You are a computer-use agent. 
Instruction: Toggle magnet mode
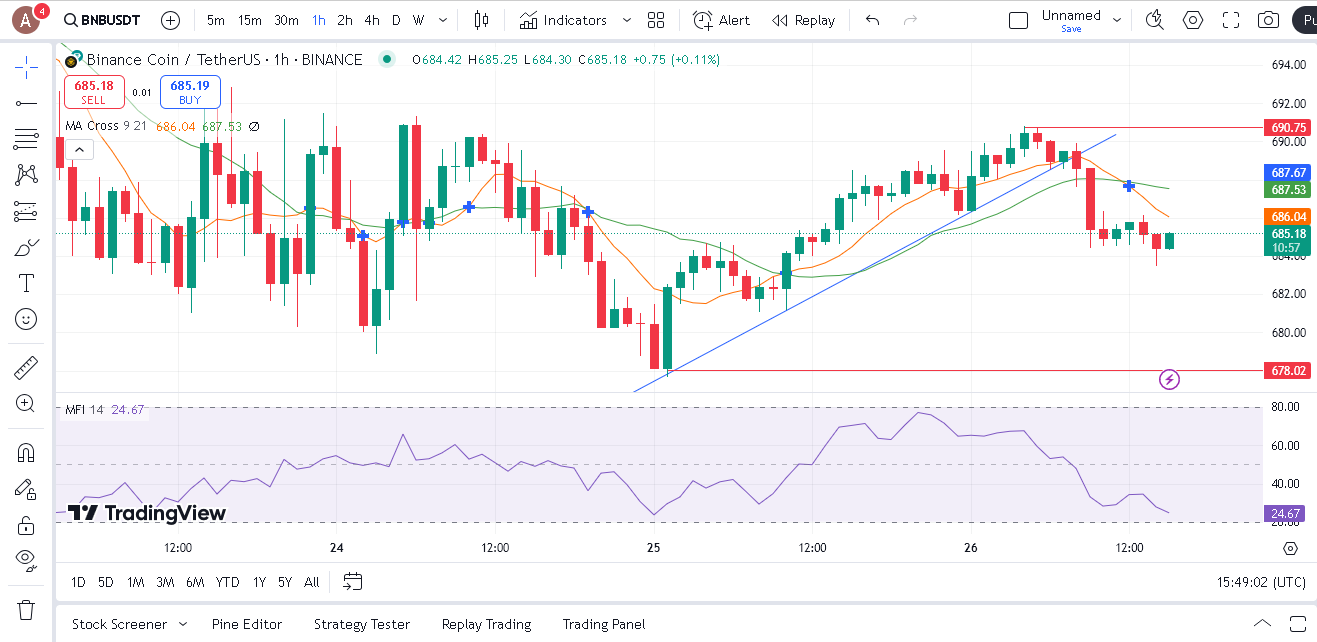(26, 452)
